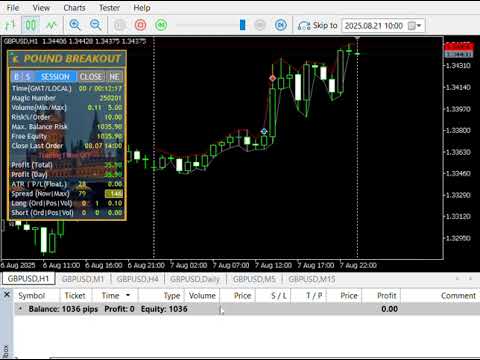Viewport: 480px width, 360px height.
Task: Click the Close Last Order value 08.07 14:00
Action: tap(103, 146)
